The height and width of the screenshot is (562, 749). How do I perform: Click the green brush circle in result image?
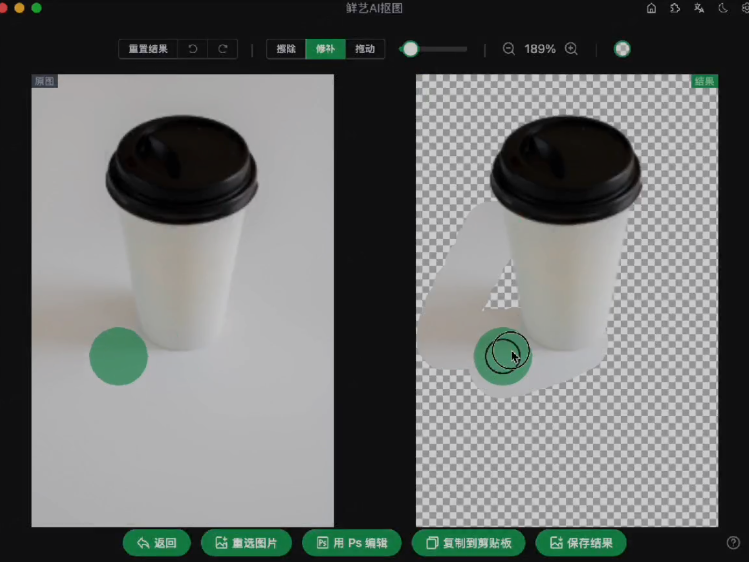(x=503, y=356)
